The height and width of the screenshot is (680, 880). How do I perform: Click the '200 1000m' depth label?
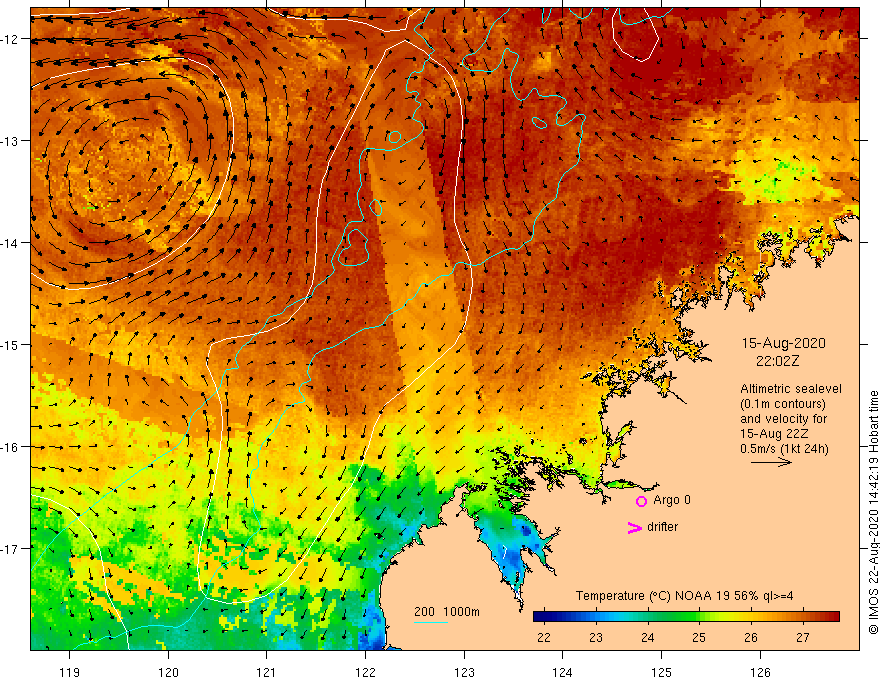(x=447, y=612)
